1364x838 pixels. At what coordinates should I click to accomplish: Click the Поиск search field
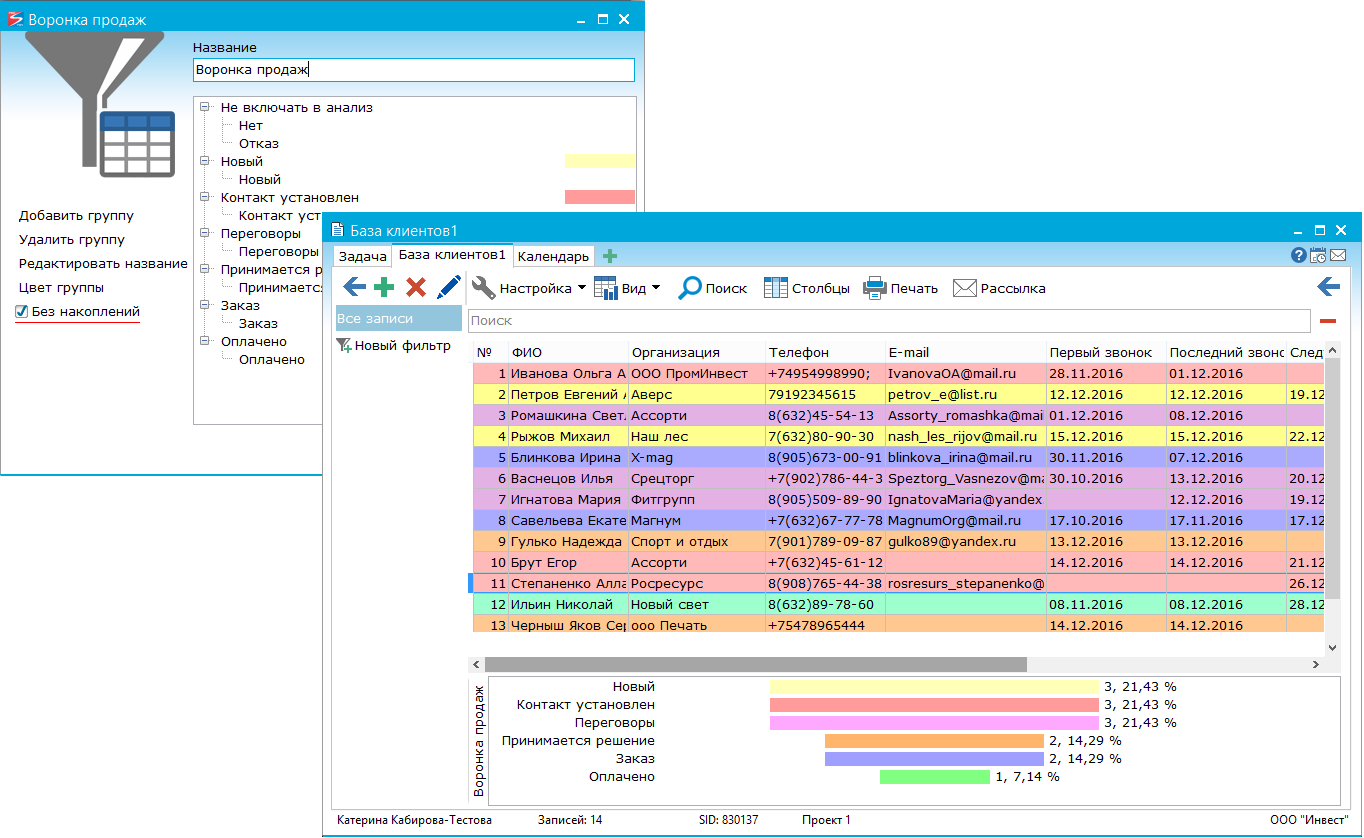coord(889,321)
